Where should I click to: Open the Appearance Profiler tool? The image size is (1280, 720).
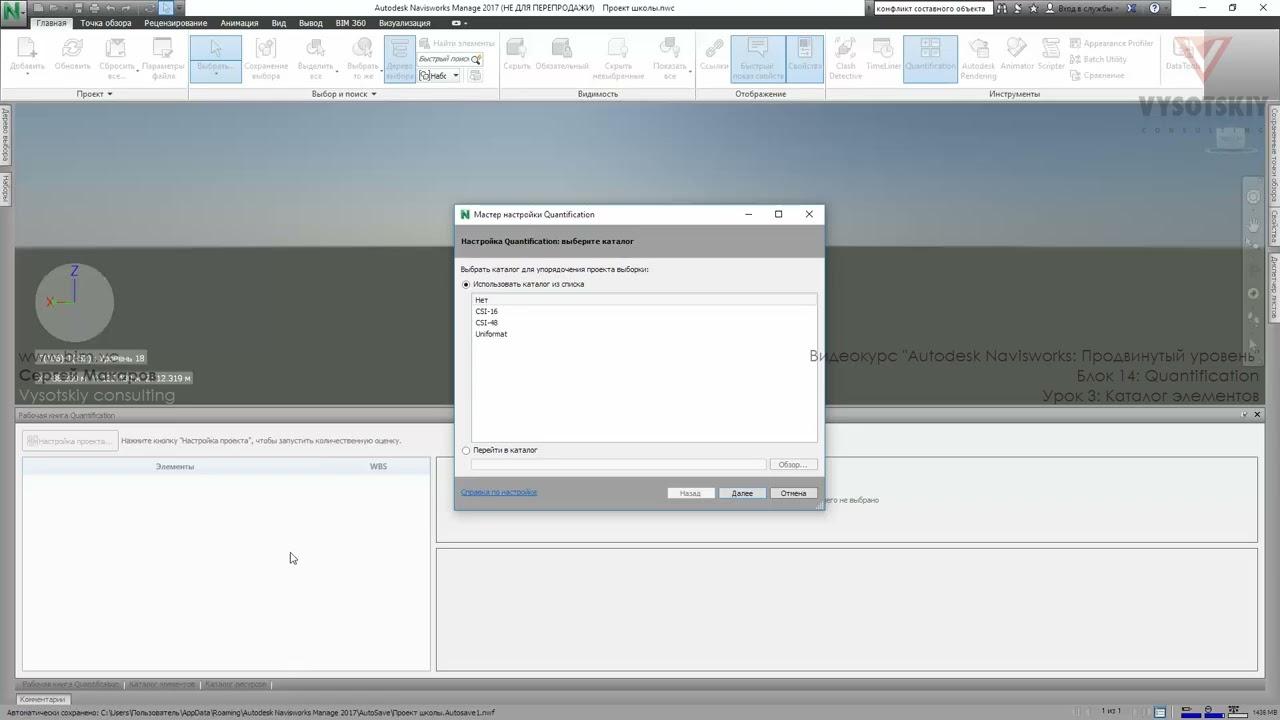tap(1111, 43)
